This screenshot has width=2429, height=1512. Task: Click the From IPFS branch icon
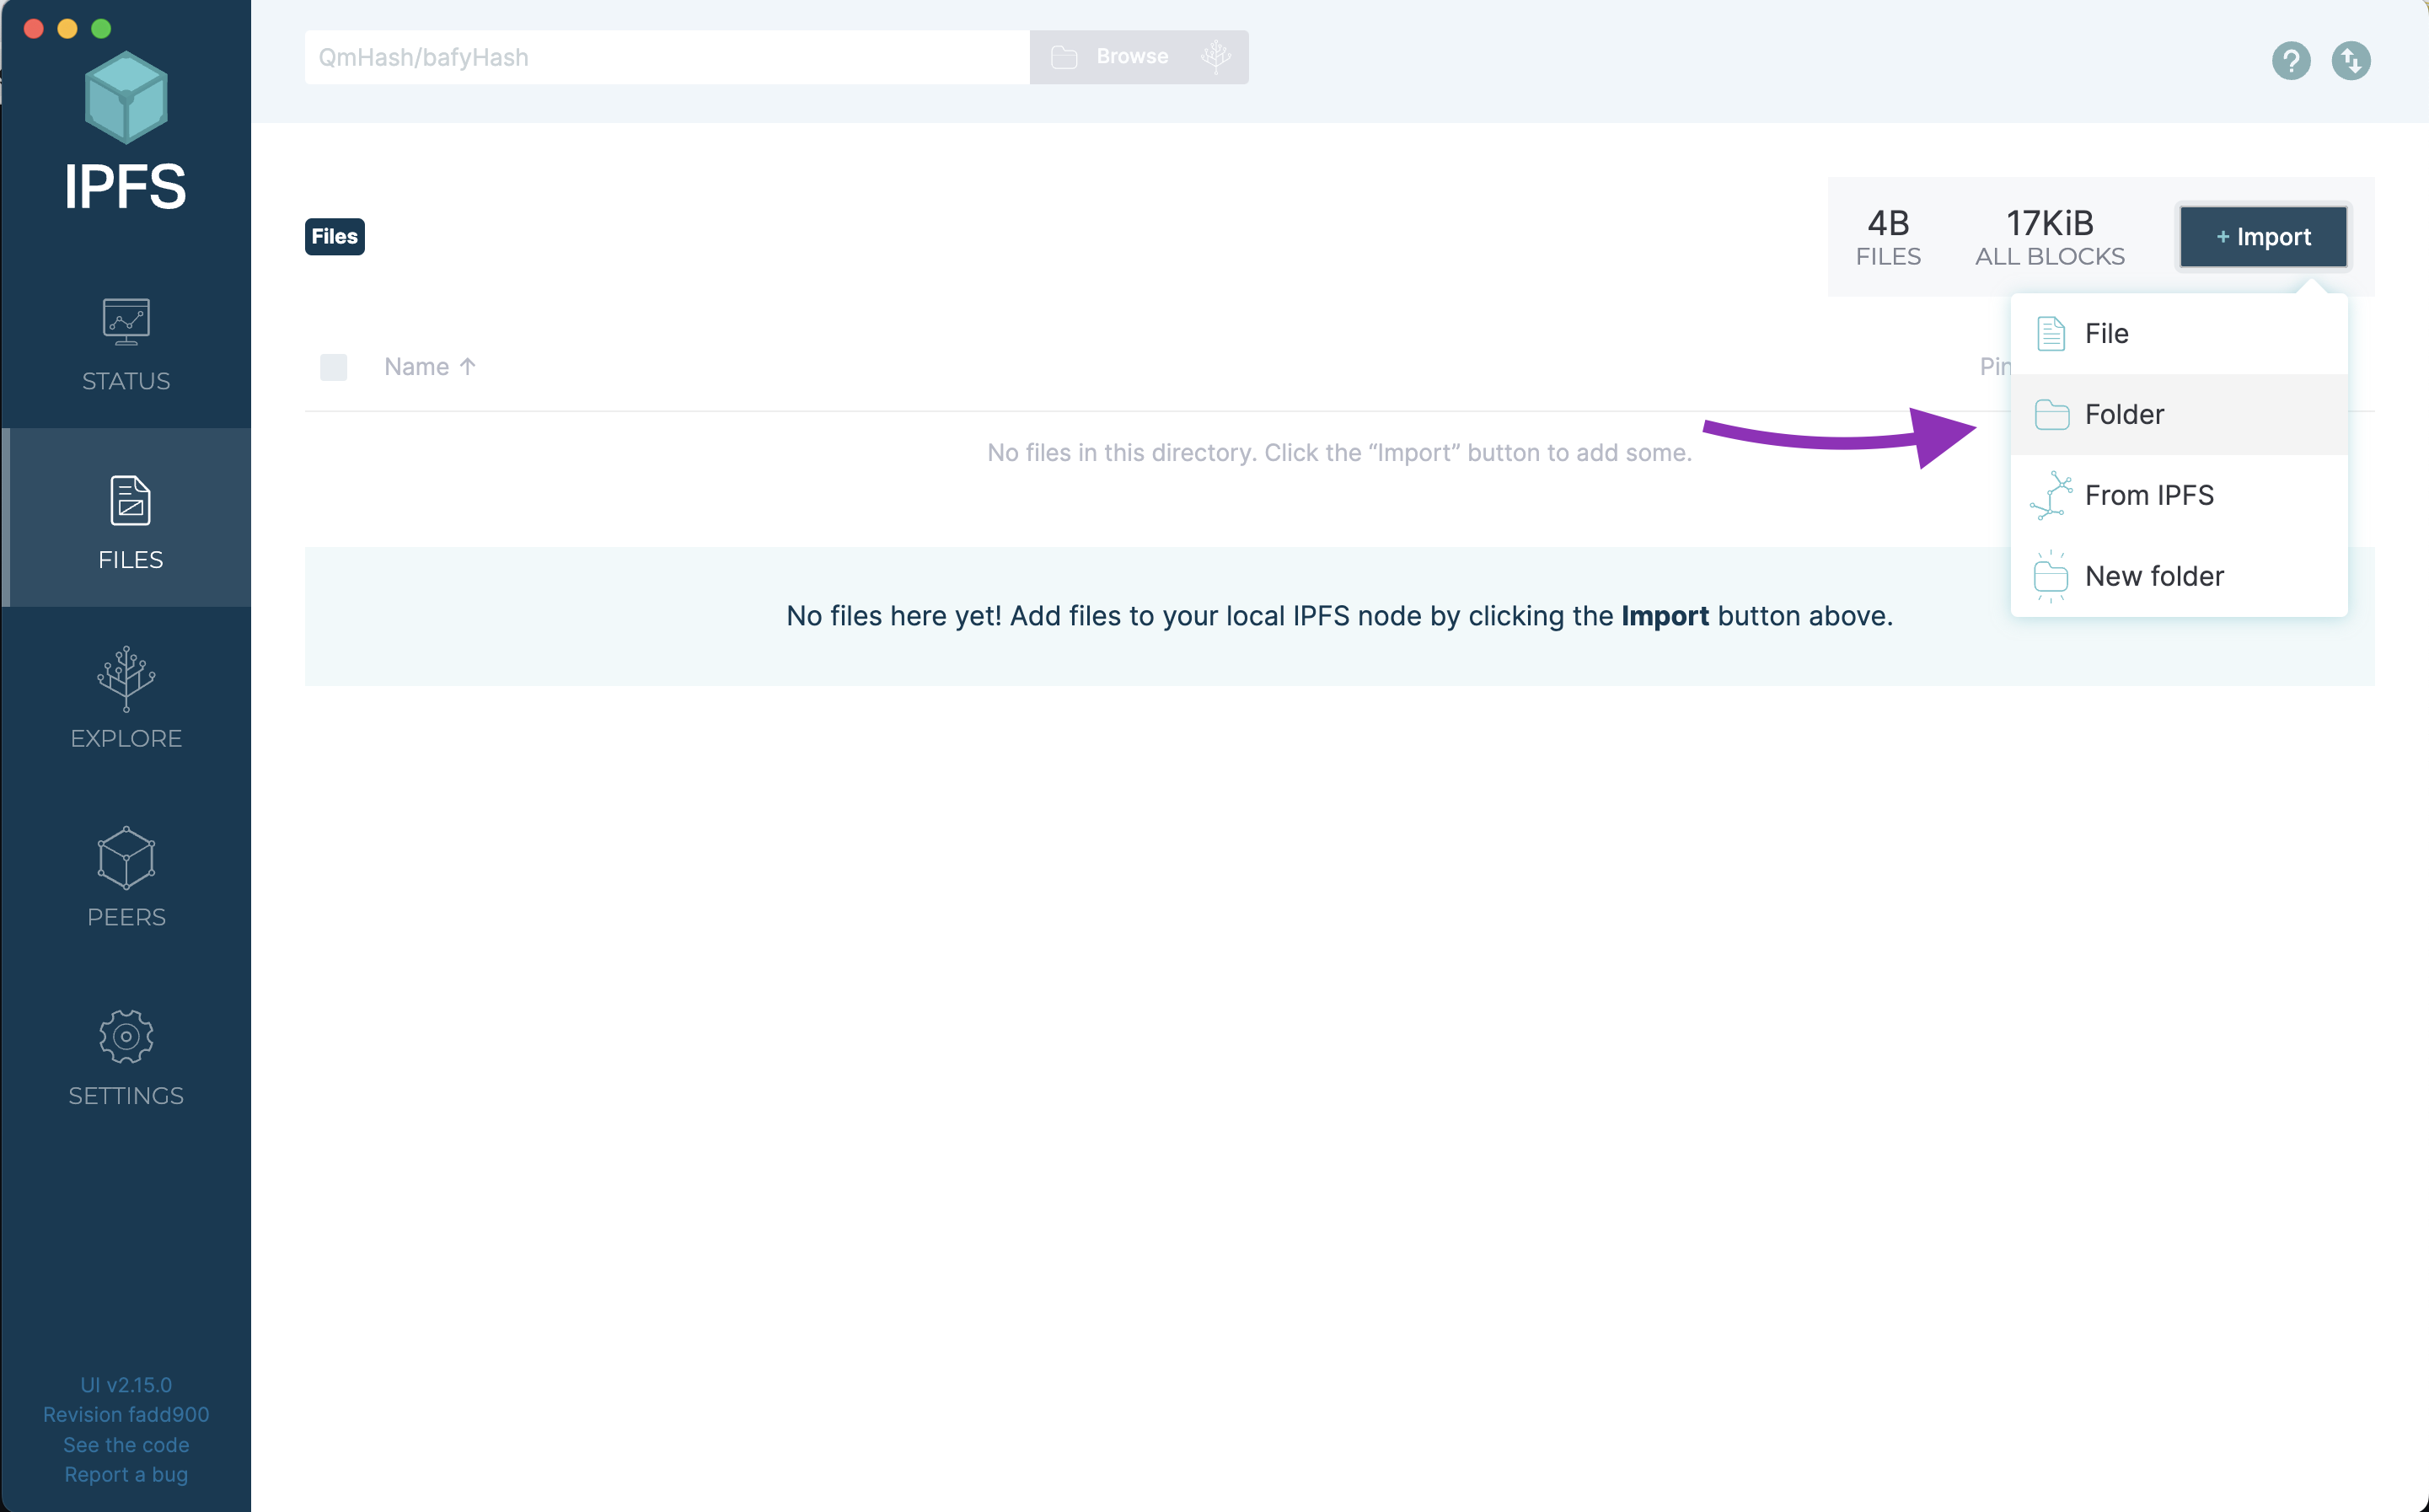[2051, 495]
